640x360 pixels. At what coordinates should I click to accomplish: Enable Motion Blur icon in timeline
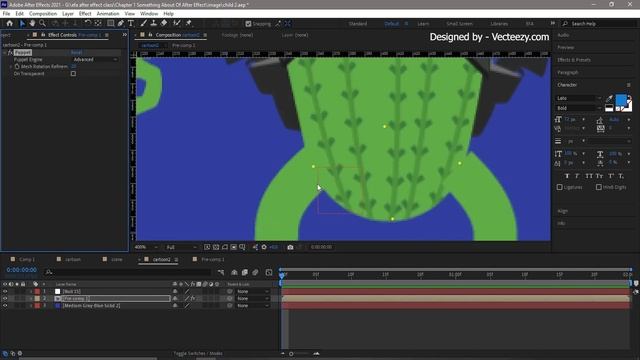click(x=255, y=272)
